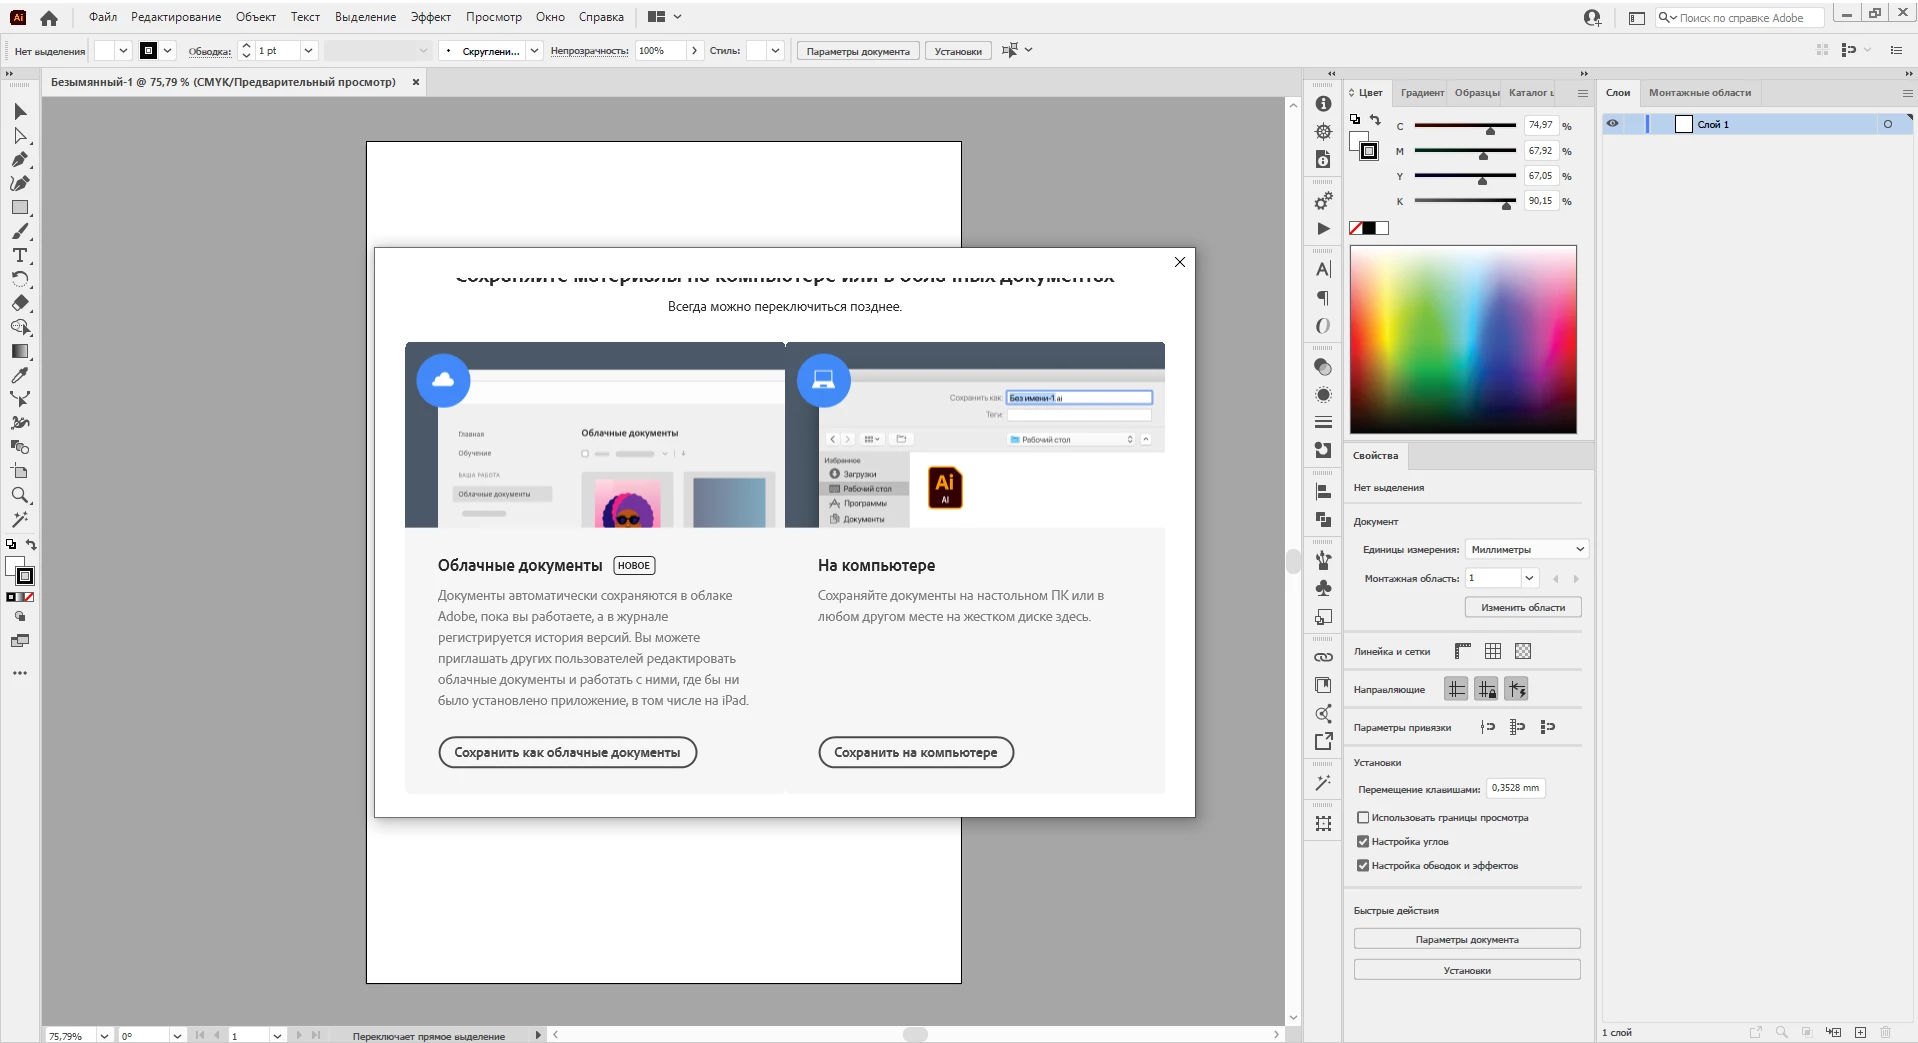
Task: Show grid icon in Properties
Action: click(x=1493, y=651)
